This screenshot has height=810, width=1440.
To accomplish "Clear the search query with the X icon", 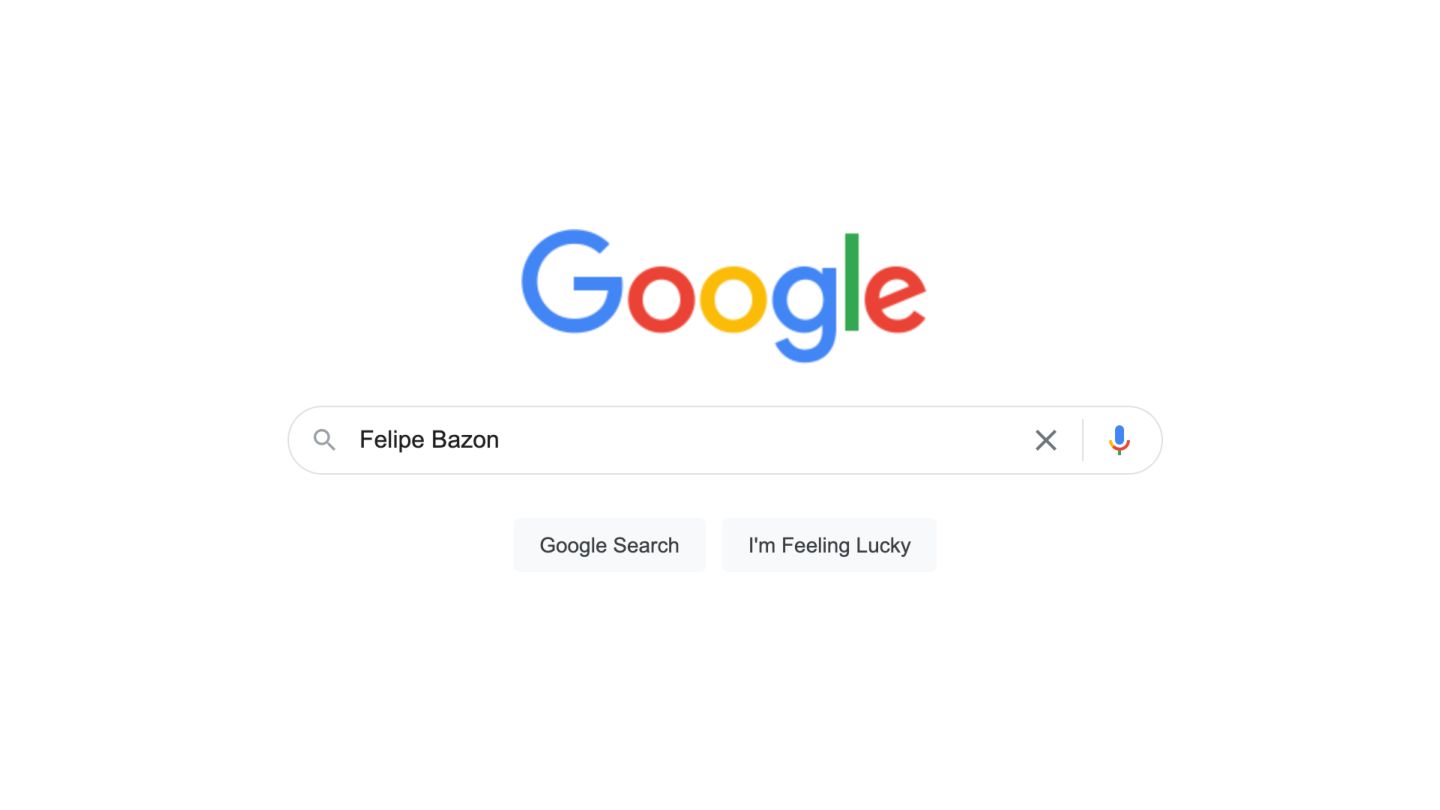I will point(1046,440).
